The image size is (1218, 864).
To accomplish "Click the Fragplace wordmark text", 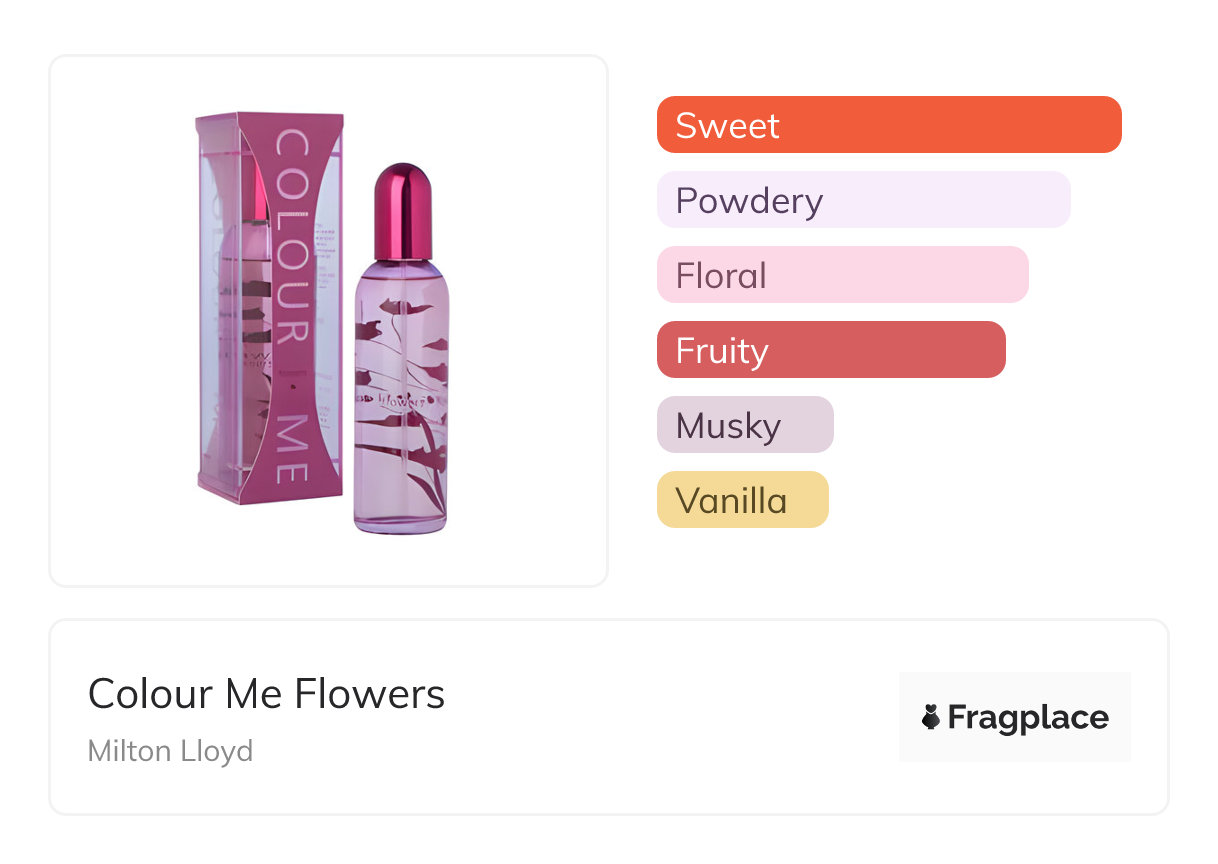I will (x=1028, y=718).
